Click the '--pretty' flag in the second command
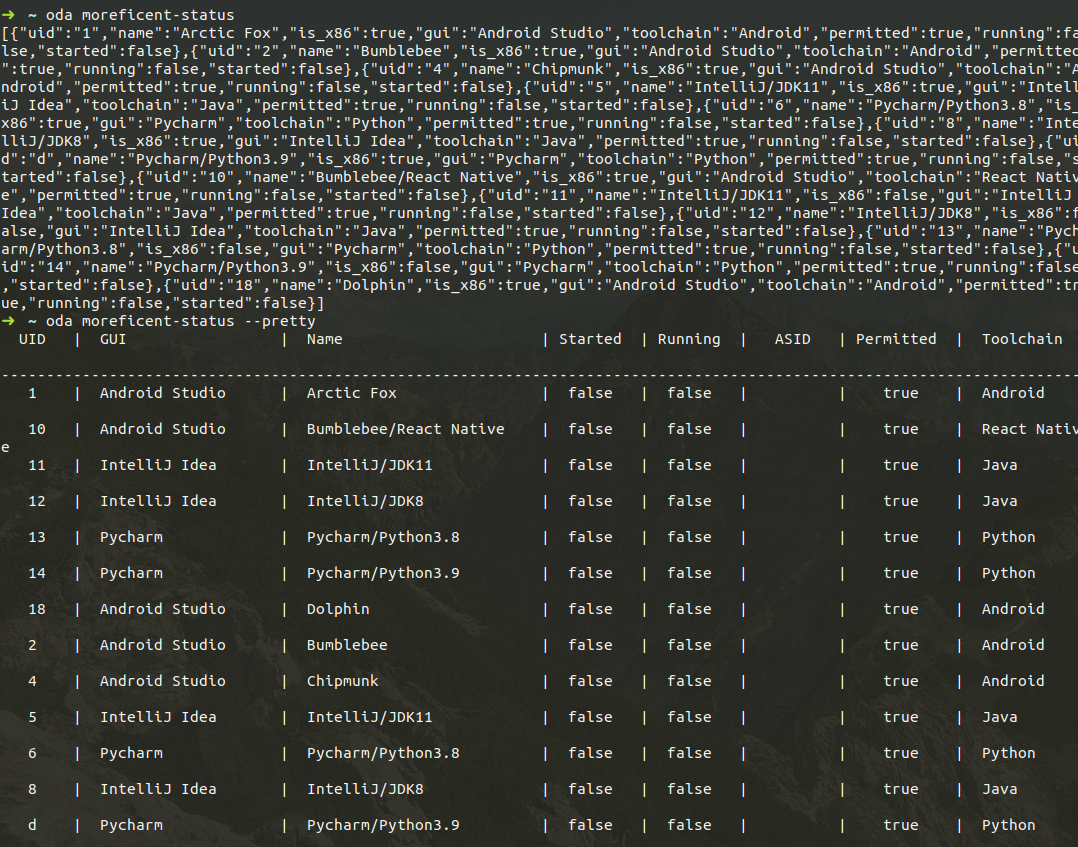Screen dimensions: 1078x847 tap(284, 321)
